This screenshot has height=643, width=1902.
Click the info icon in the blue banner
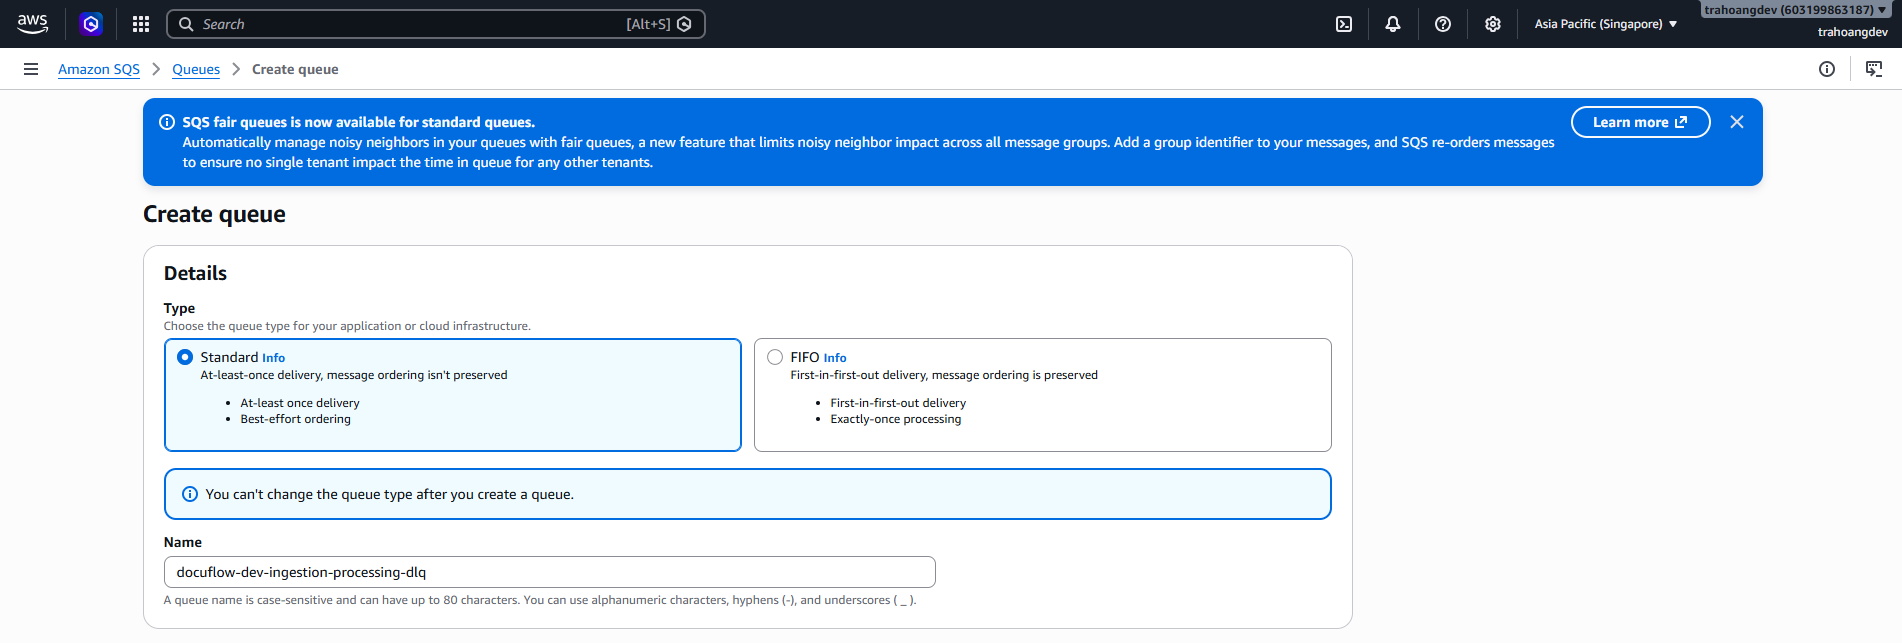167,122
